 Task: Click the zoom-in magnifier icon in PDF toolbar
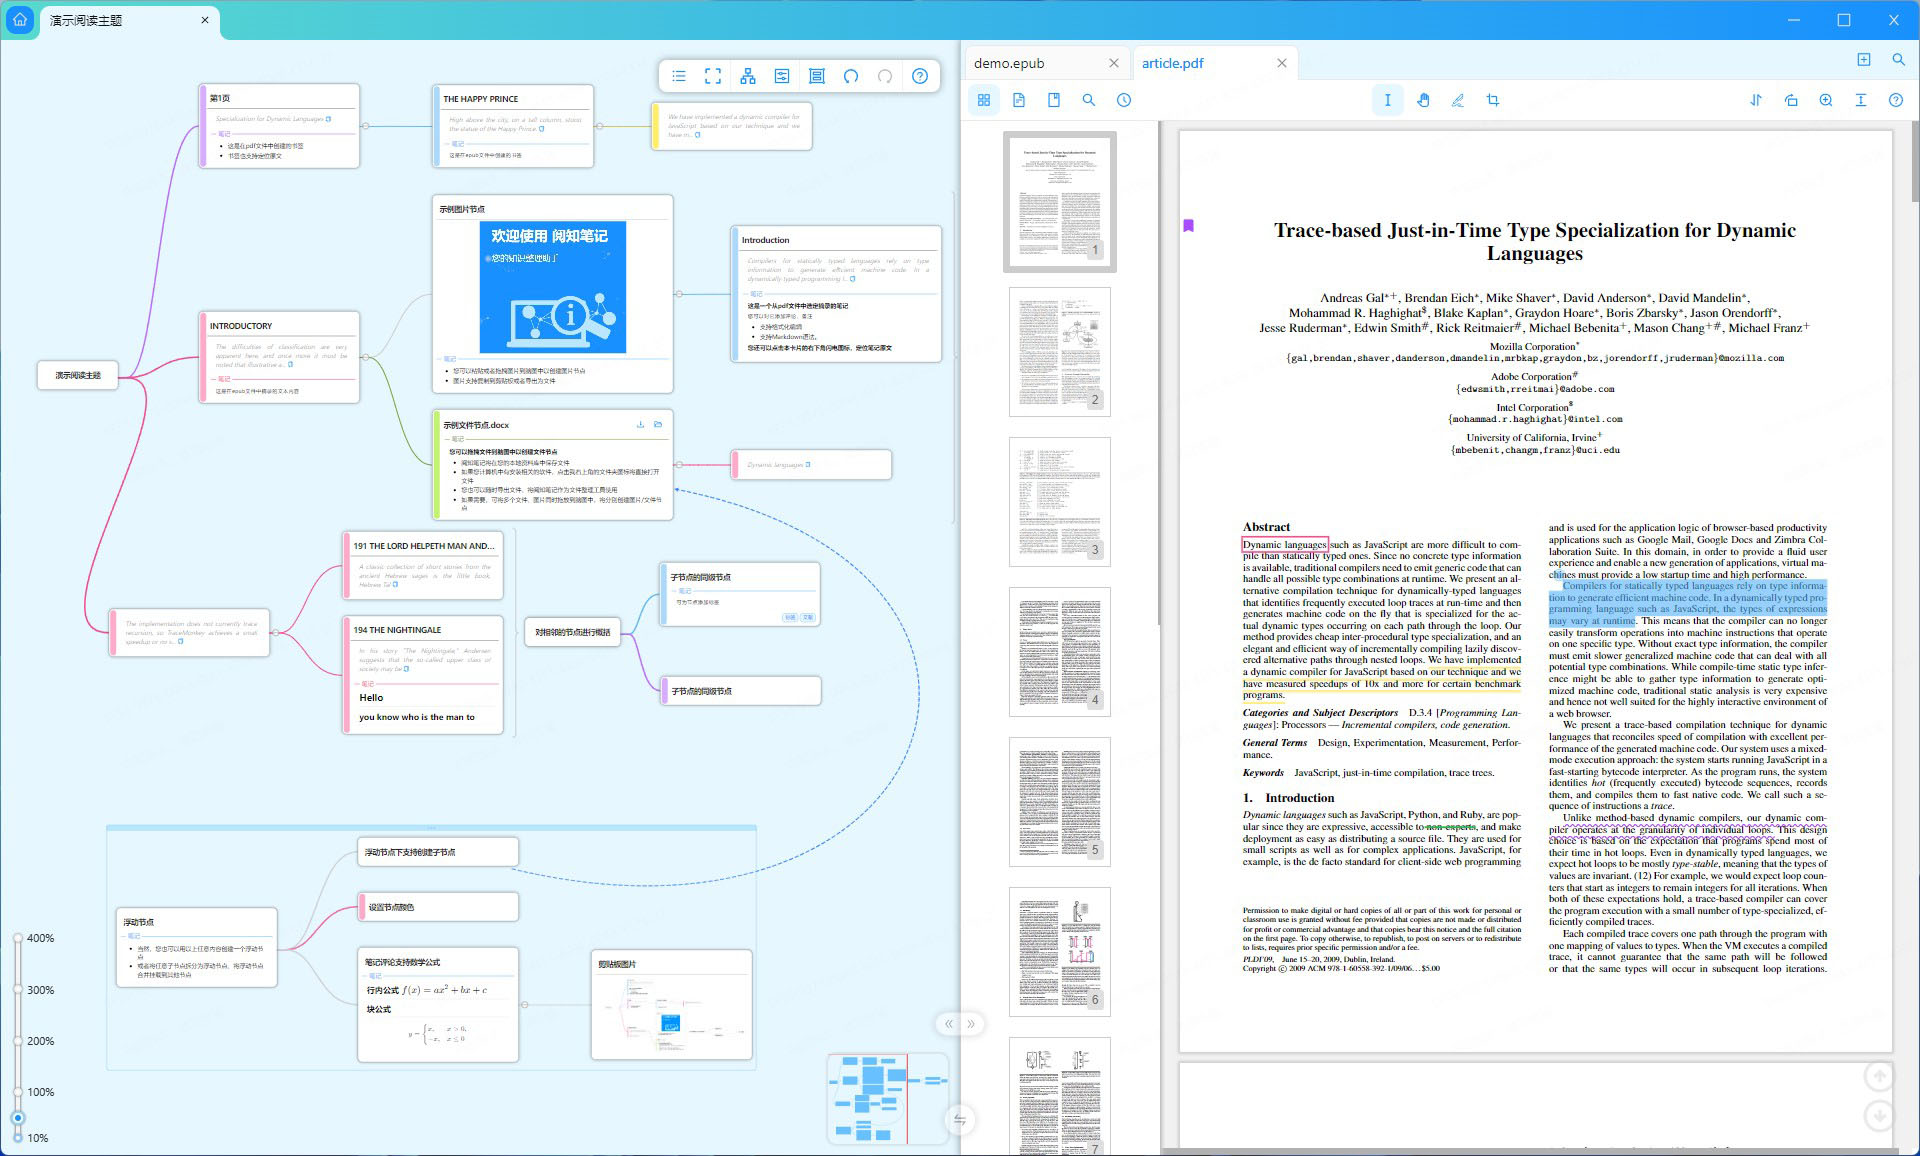tap(1826, 100)
